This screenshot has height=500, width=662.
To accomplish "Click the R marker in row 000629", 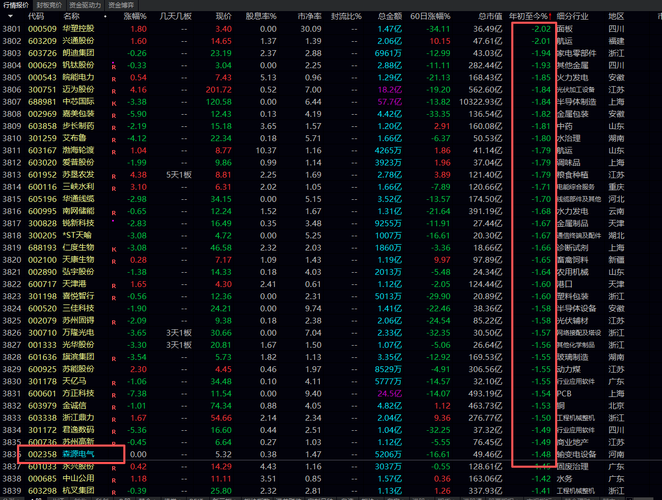I will [x=114, y=67].
